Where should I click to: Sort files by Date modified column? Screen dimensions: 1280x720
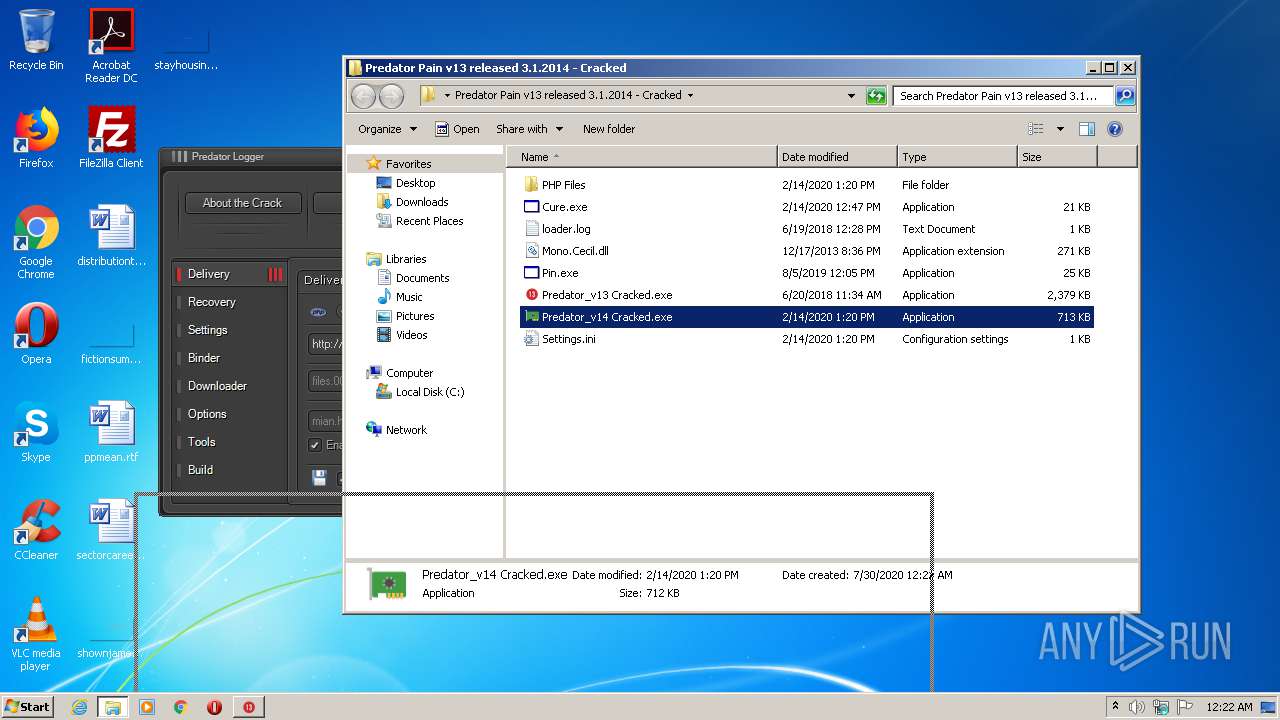(837, 157)
